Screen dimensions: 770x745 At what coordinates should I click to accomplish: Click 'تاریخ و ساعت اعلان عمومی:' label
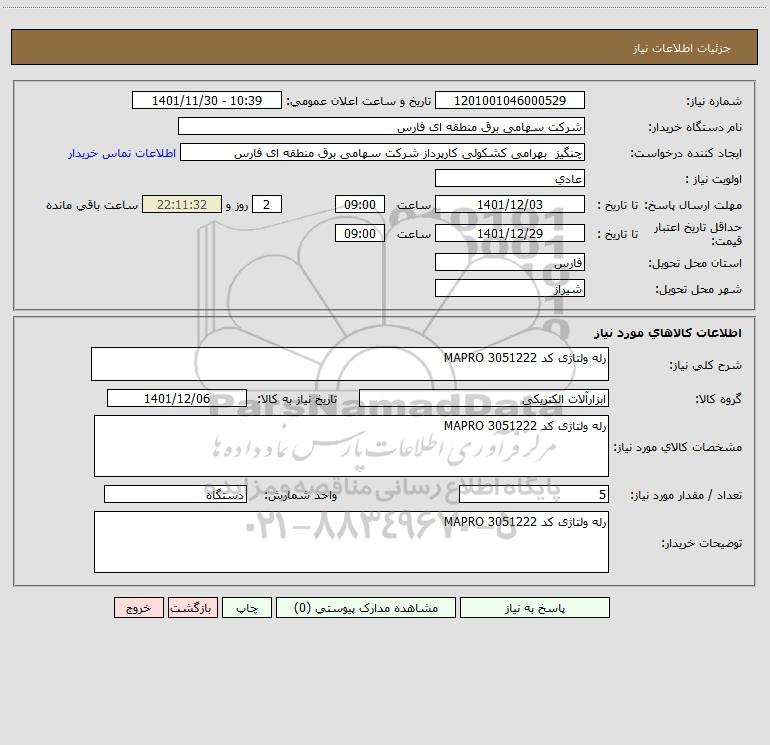pyautogui.click(x=359, y=102)
